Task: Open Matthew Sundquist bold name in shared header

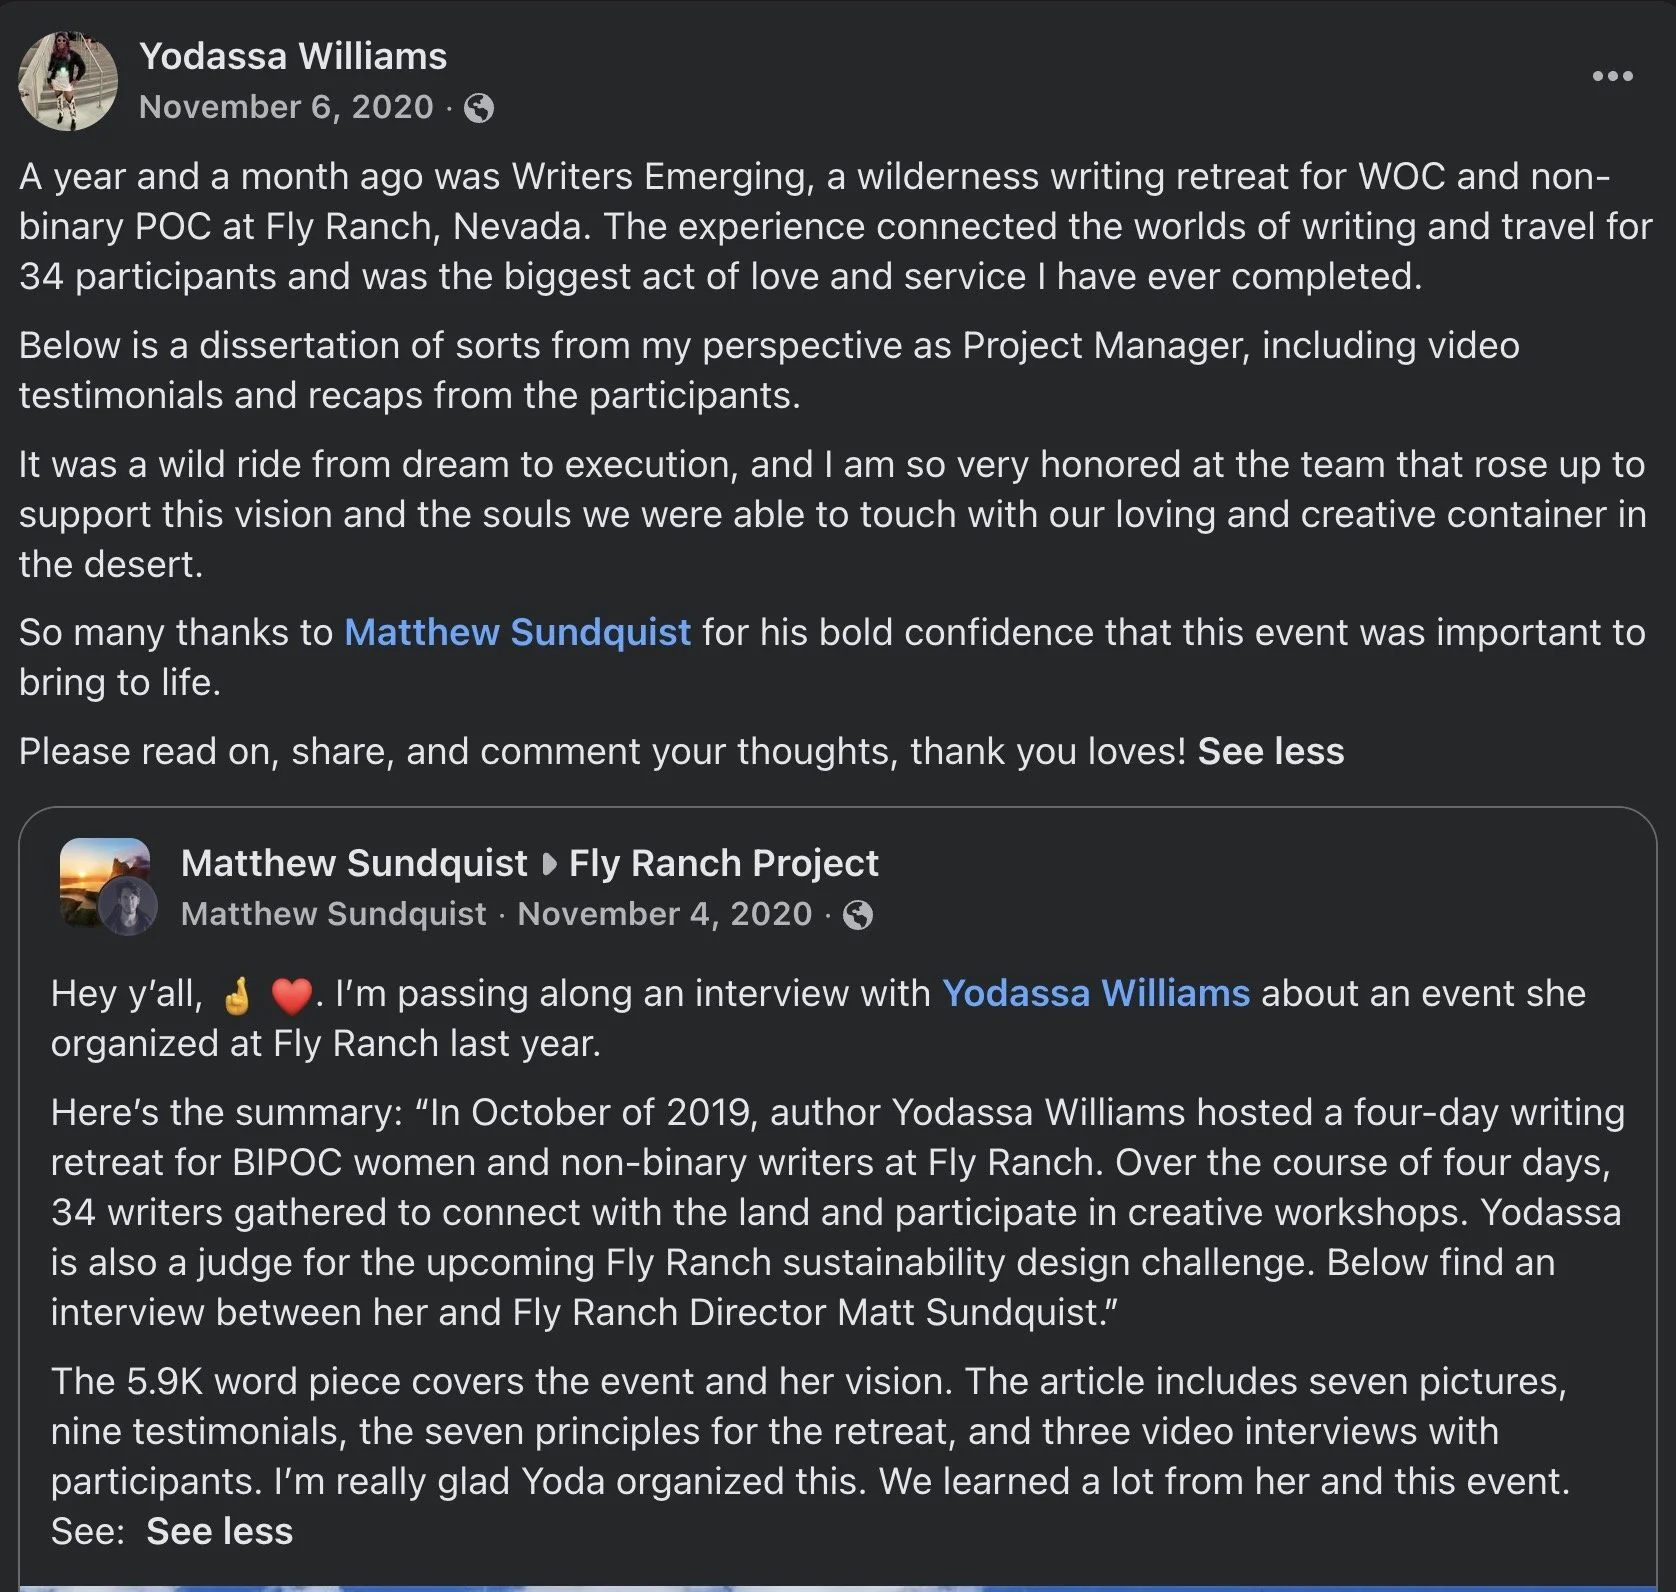Action: pos(354,864)
